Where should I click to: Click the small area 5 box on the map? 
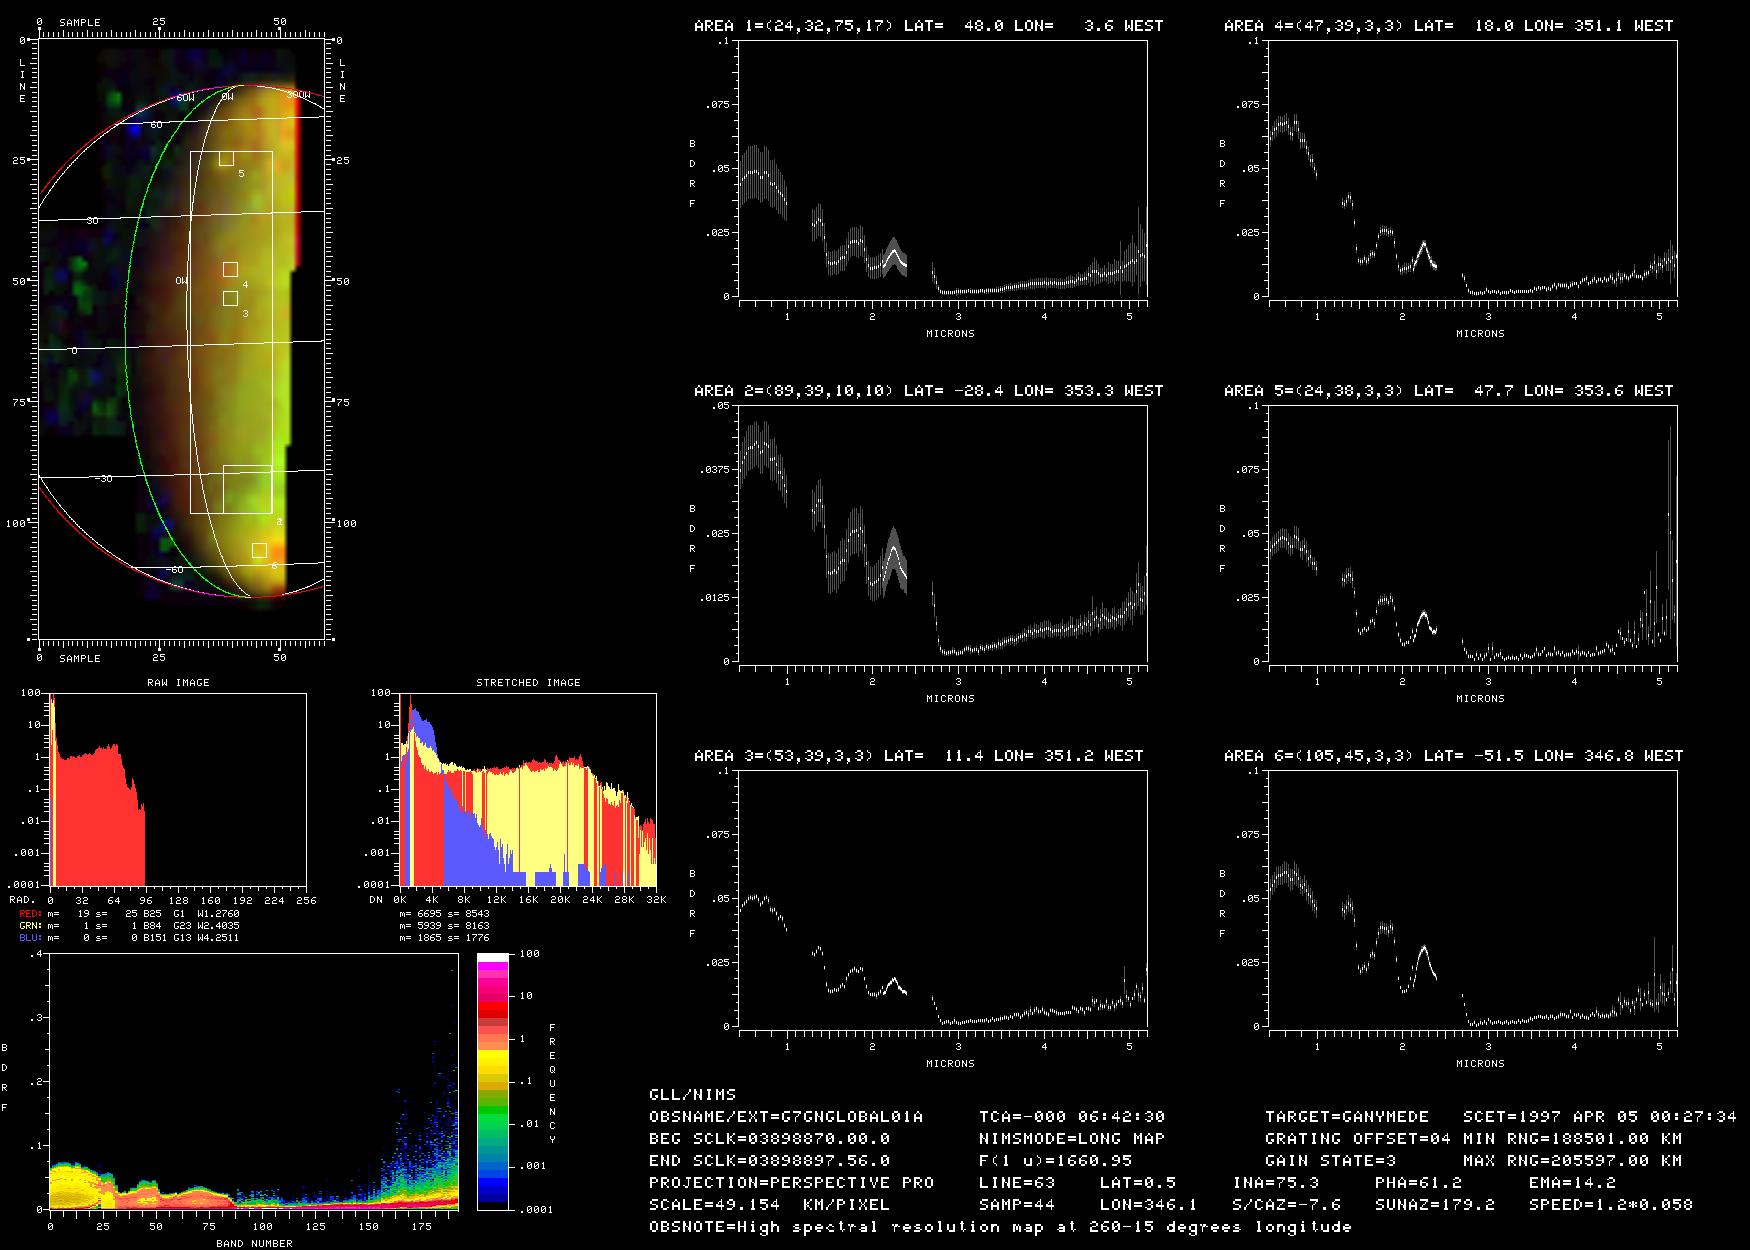point(226,158)
